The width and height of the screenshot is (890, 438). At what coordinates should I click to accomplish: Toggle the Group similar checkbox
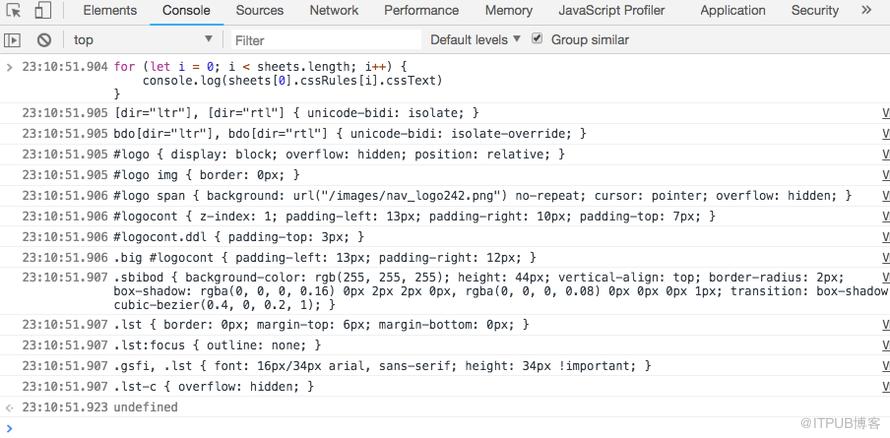pos(536,39)
